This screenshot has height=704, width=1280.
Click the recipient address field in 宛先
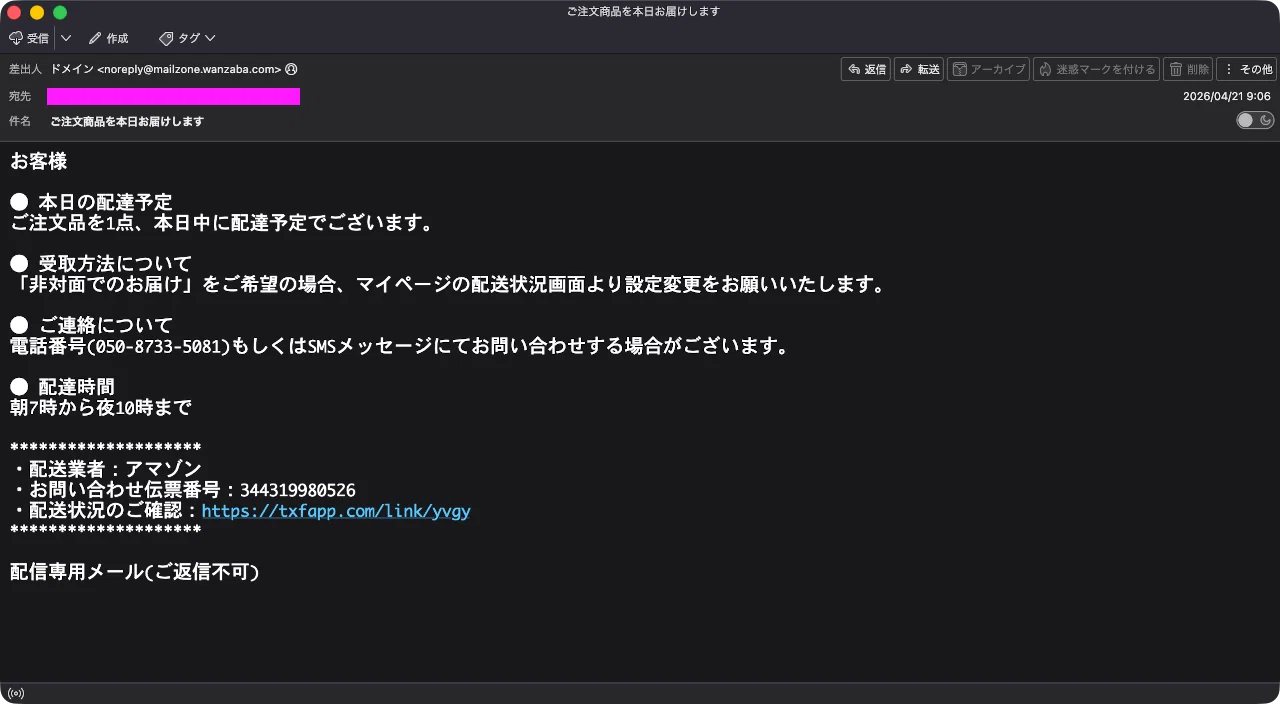click(173, 96)
